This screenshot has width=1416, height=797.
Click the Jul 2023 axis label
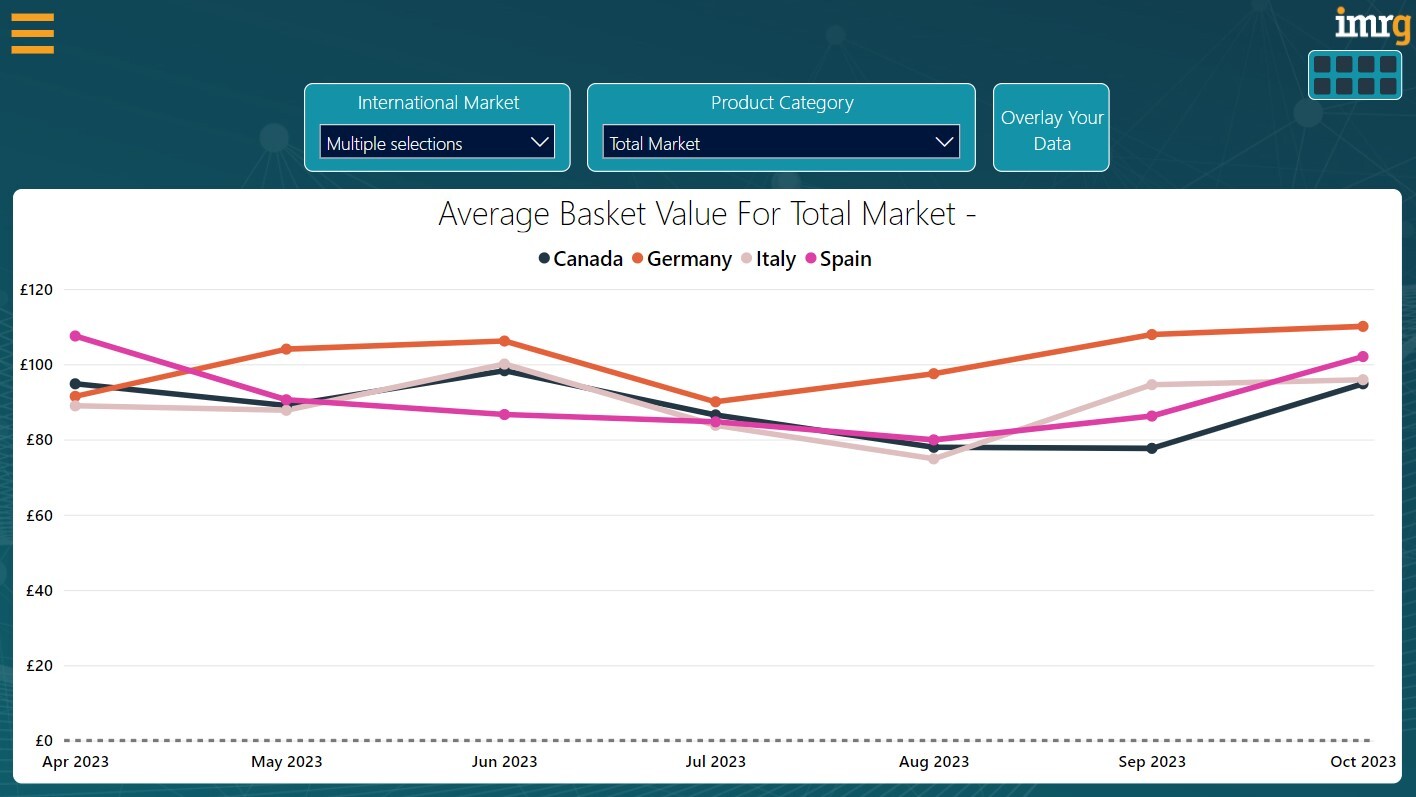716,761
